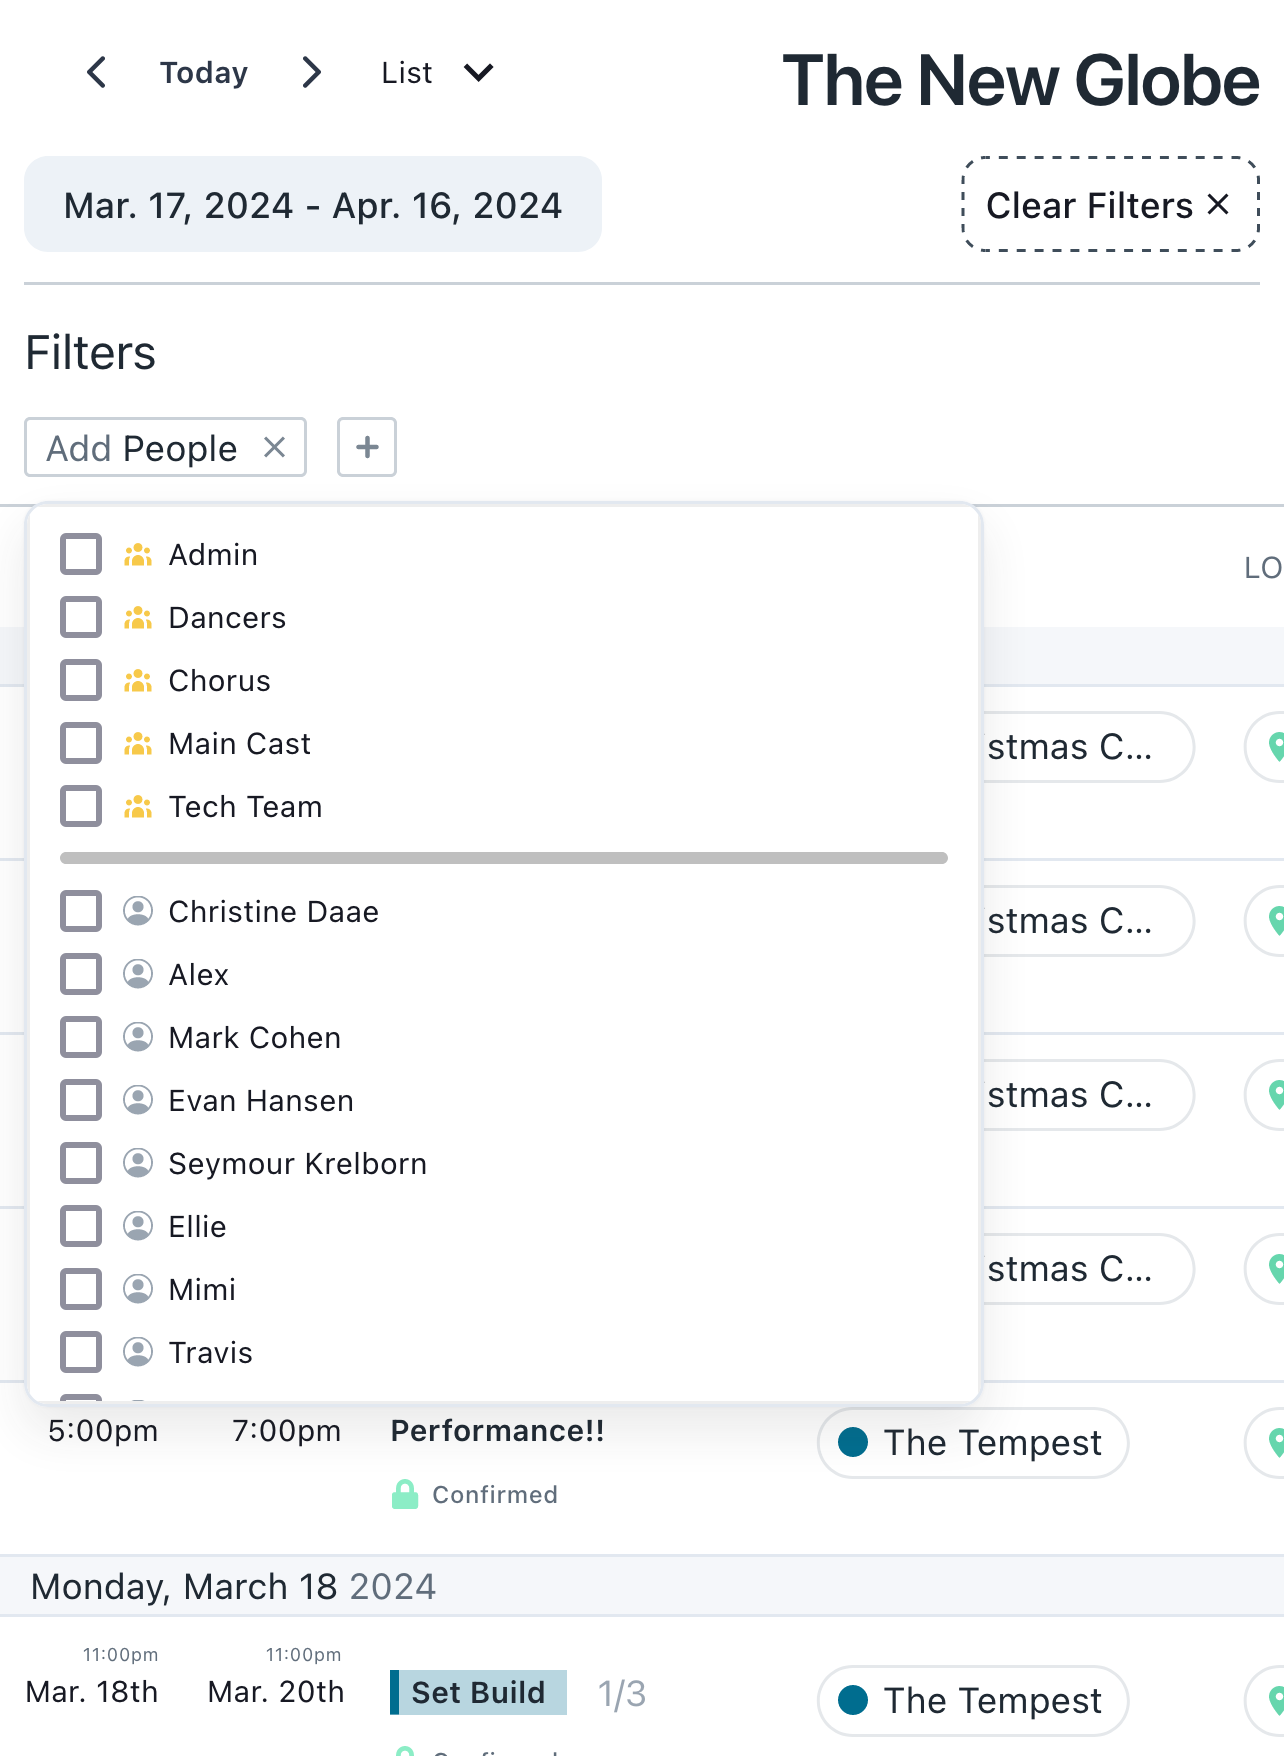Open the date range picker
This screenshot has width=1284, height=1756.
[x=313, y=205]
